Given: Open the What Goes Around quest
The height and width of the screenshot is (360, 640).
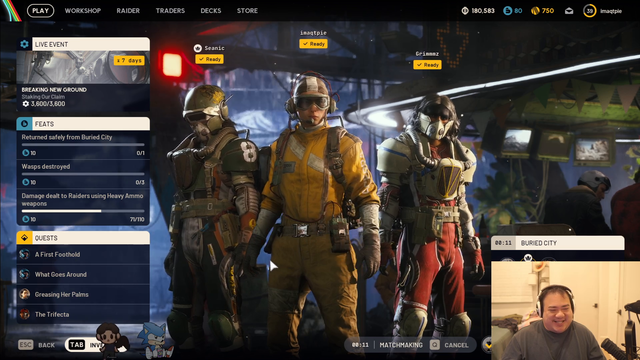Looking at the screenshot, I should pos(83,274).
